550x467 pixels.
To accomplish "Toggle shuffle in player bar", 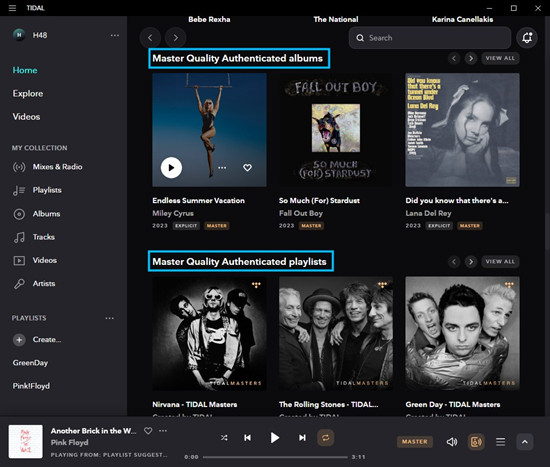I will coord(224,438).
